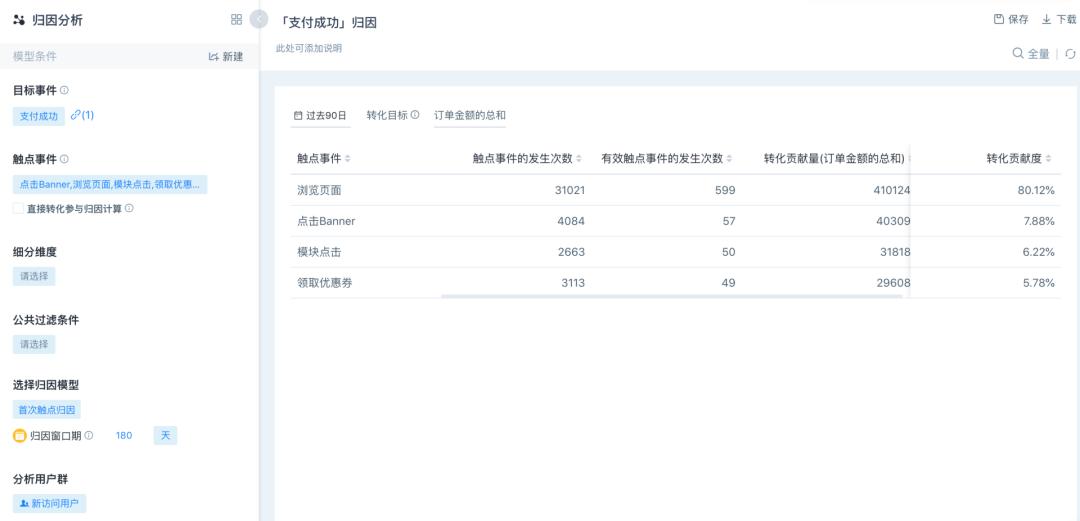Open the linked property (1) link icon
The width and height of the screenshot is (1080, 521).
82,115
